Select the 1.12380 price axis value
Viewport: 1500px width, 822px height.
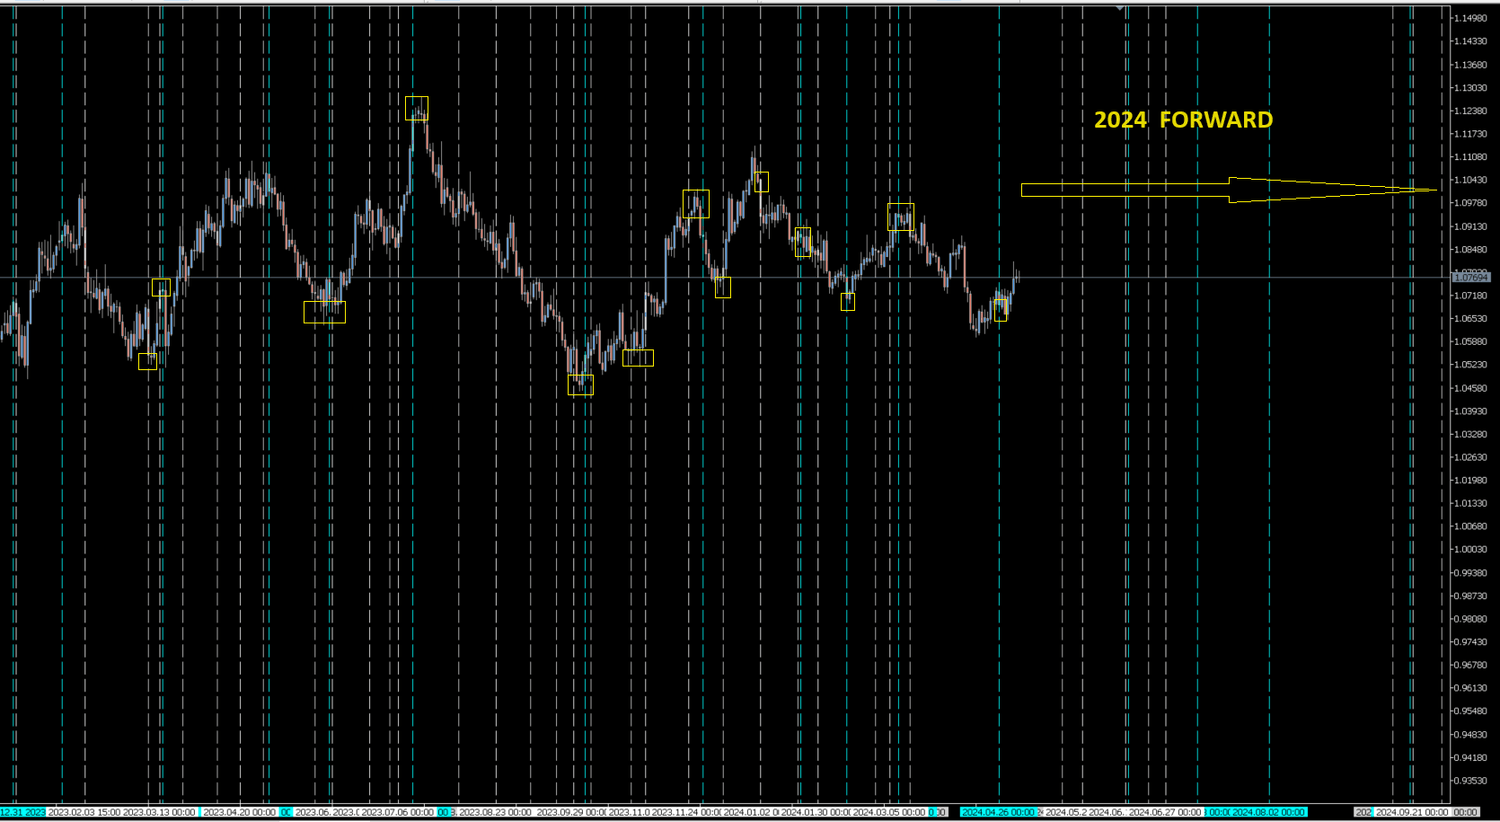1472,111
